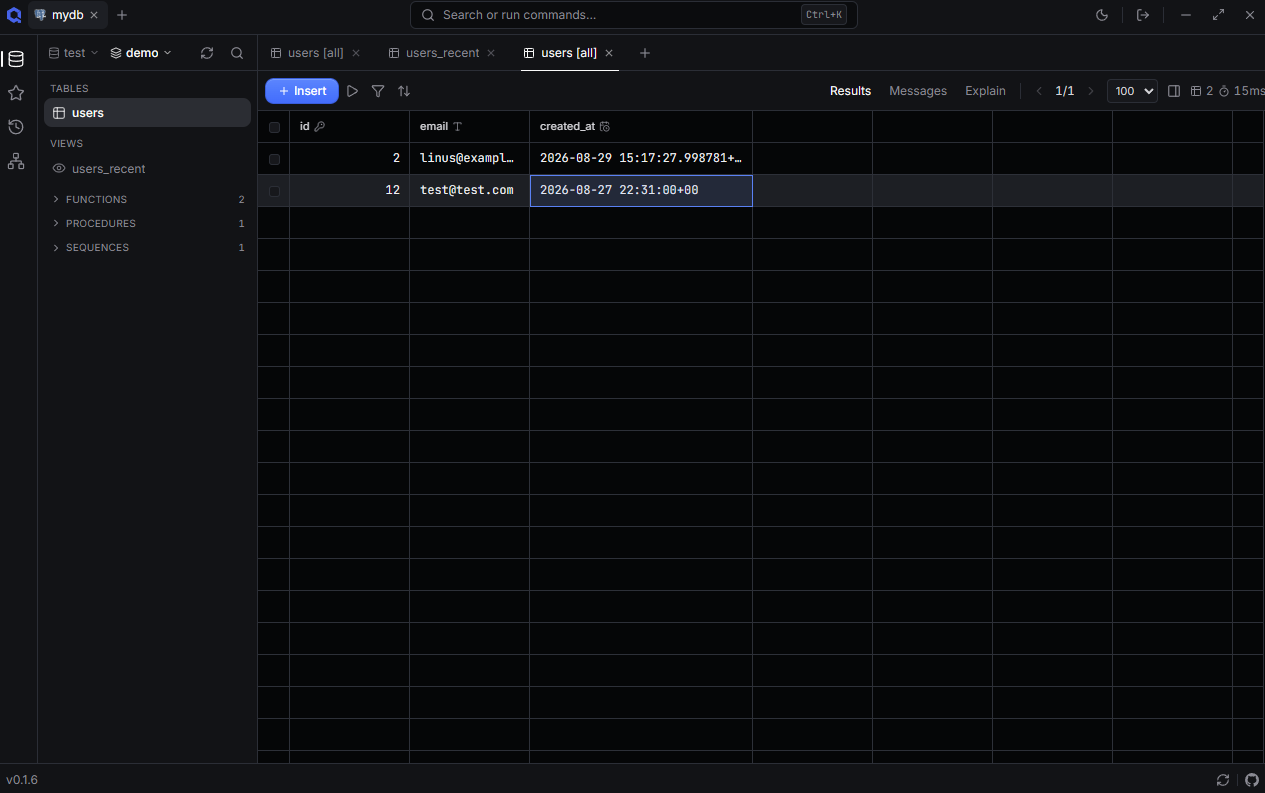Toggle dark mode moon icon
The image size is (1265, 793).
tap(1102, 15)
